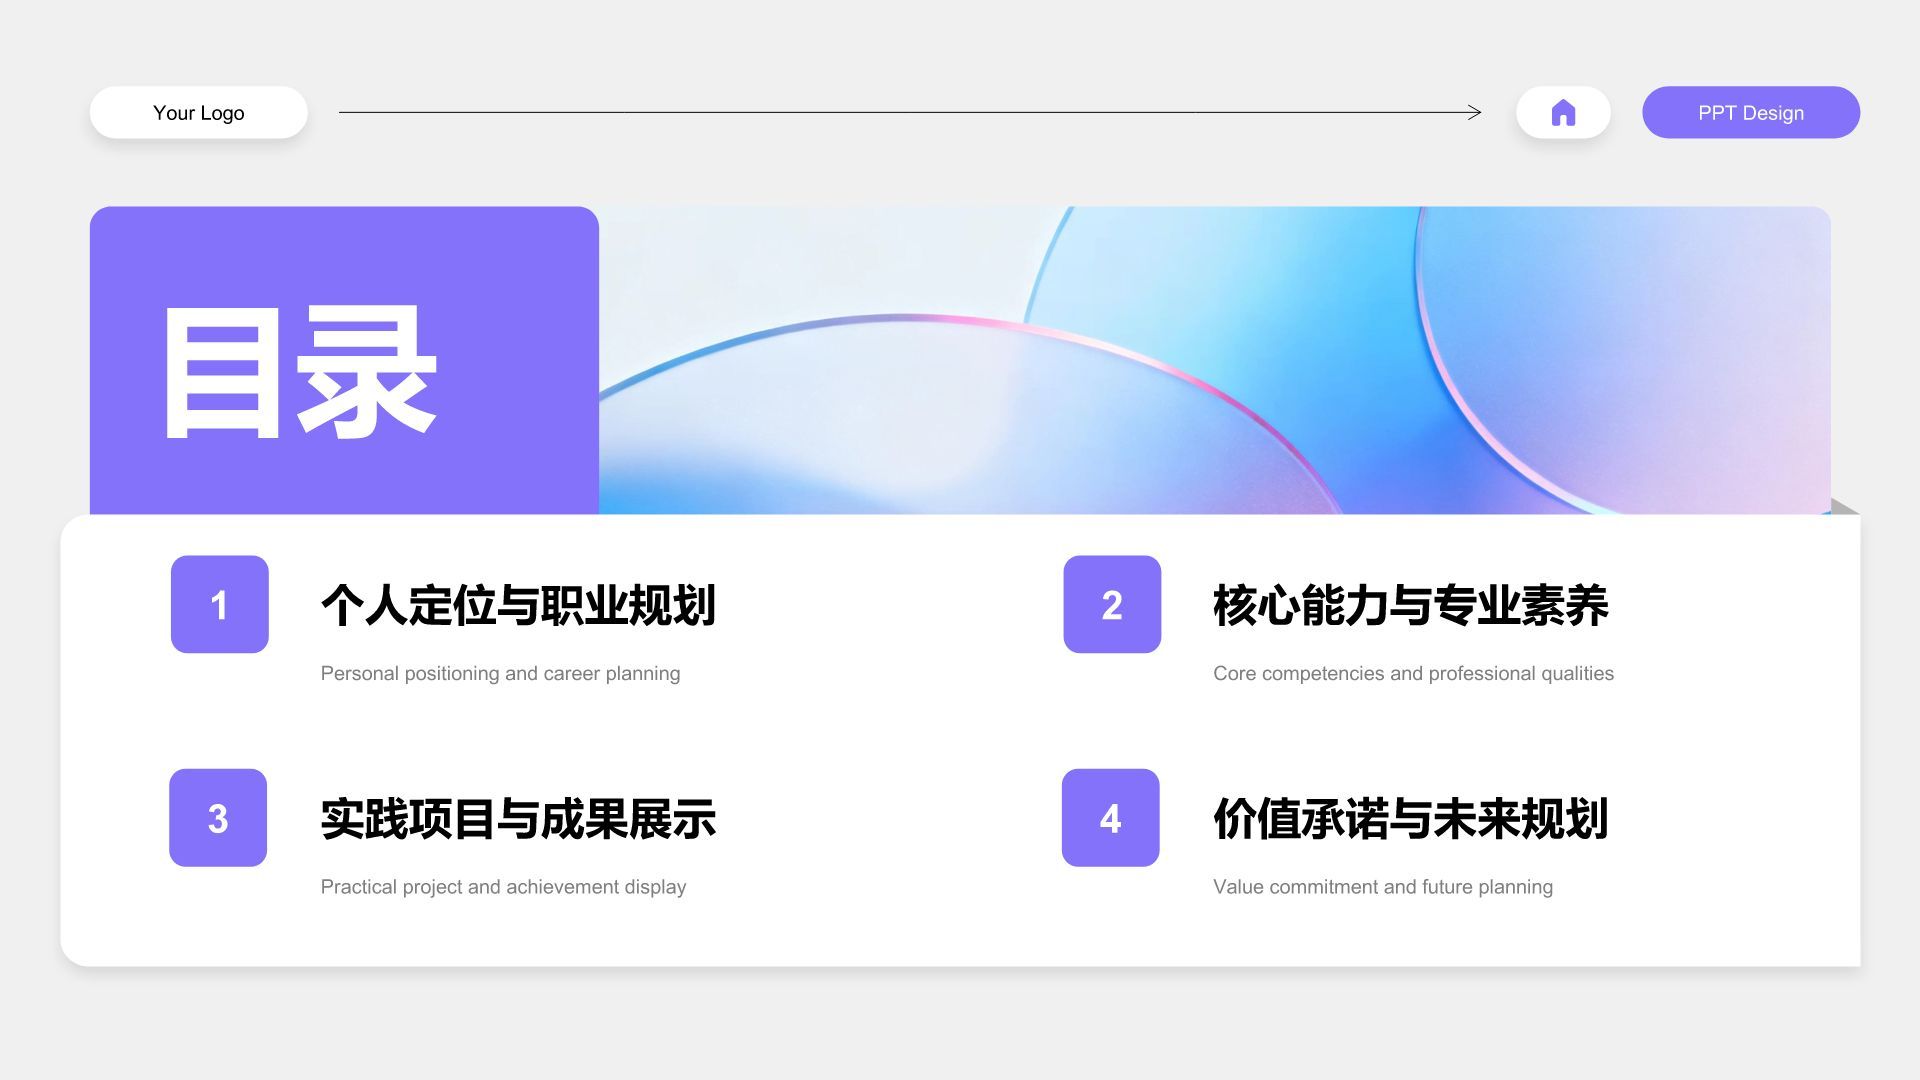Open section 个人定位与职业规划

518,606
